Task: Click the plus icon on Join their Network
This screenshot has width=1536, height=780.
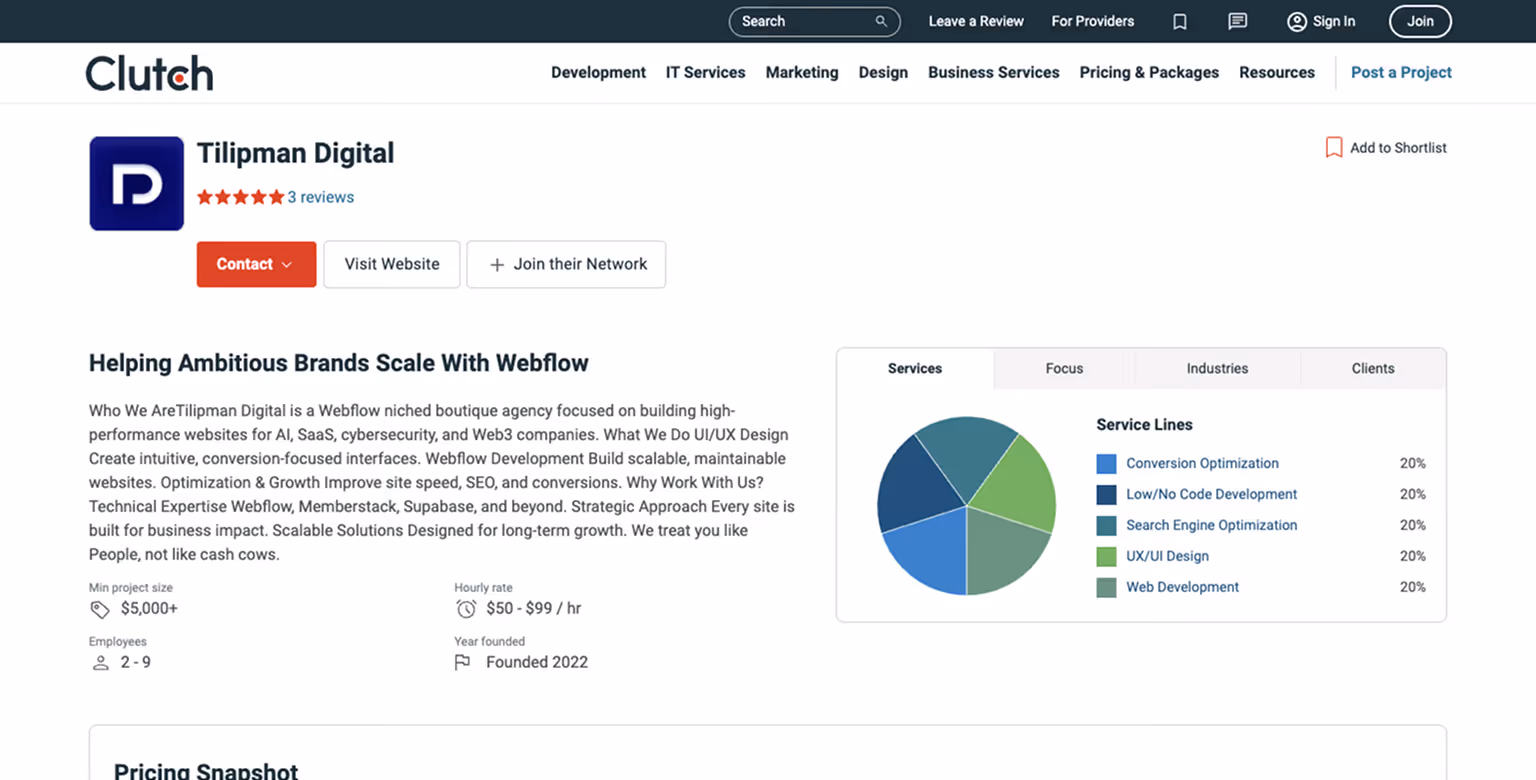Action: coord(496,264)
